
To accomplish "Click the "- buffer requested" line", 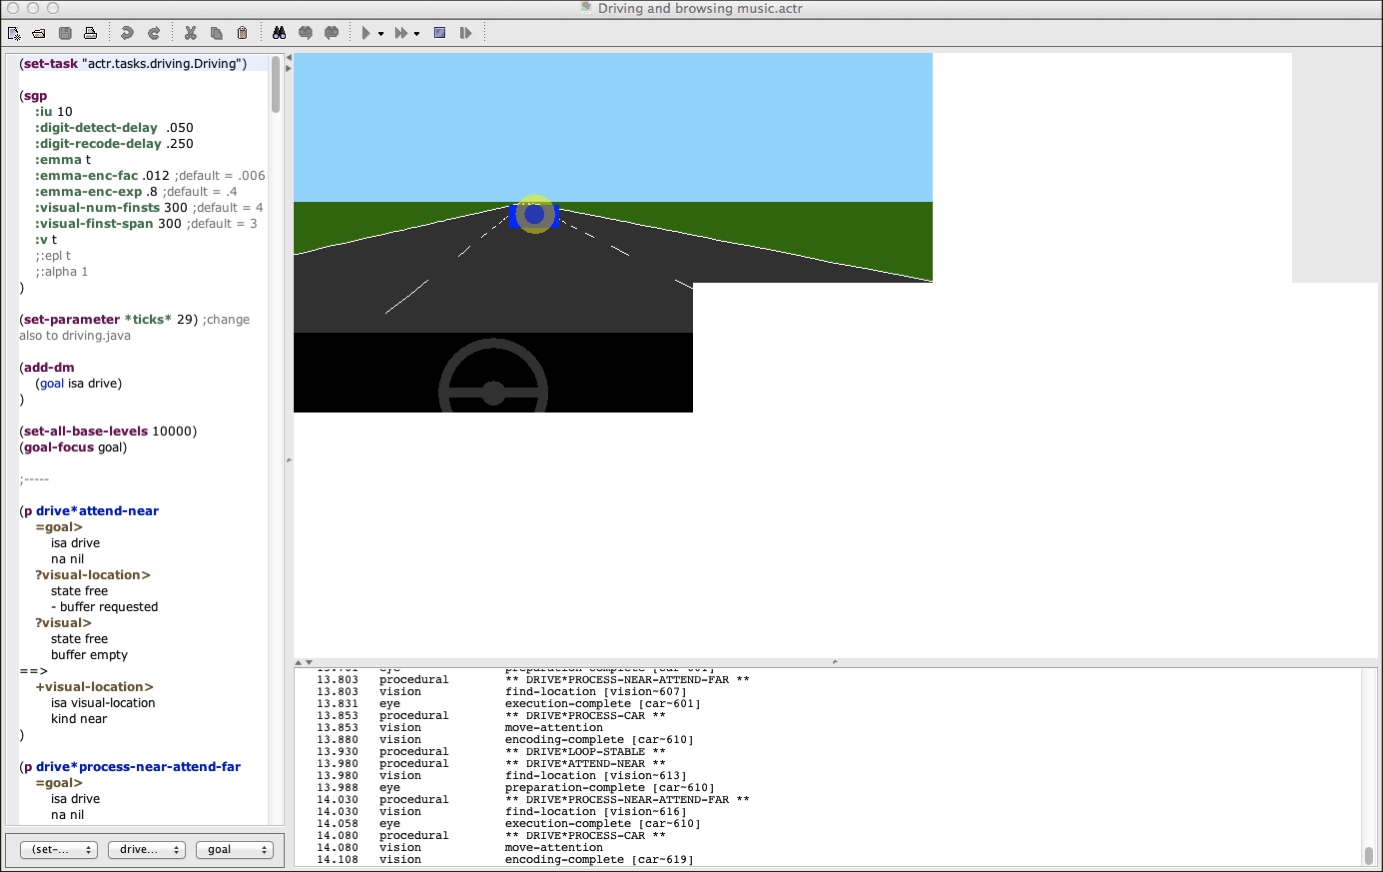I will pyautogui.click(x=105, y=606).
